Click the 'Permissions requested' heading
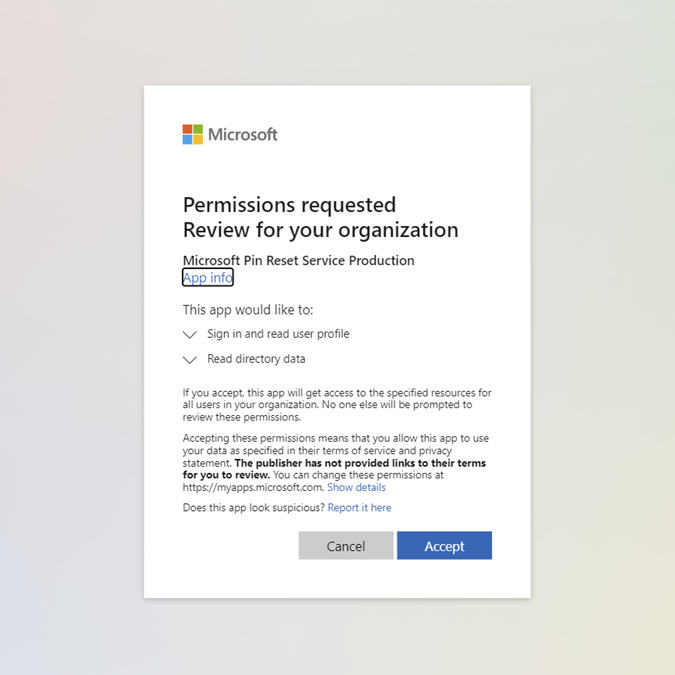Screen dimensions: 675x675 pyautogui.click(x=289, y=205)
